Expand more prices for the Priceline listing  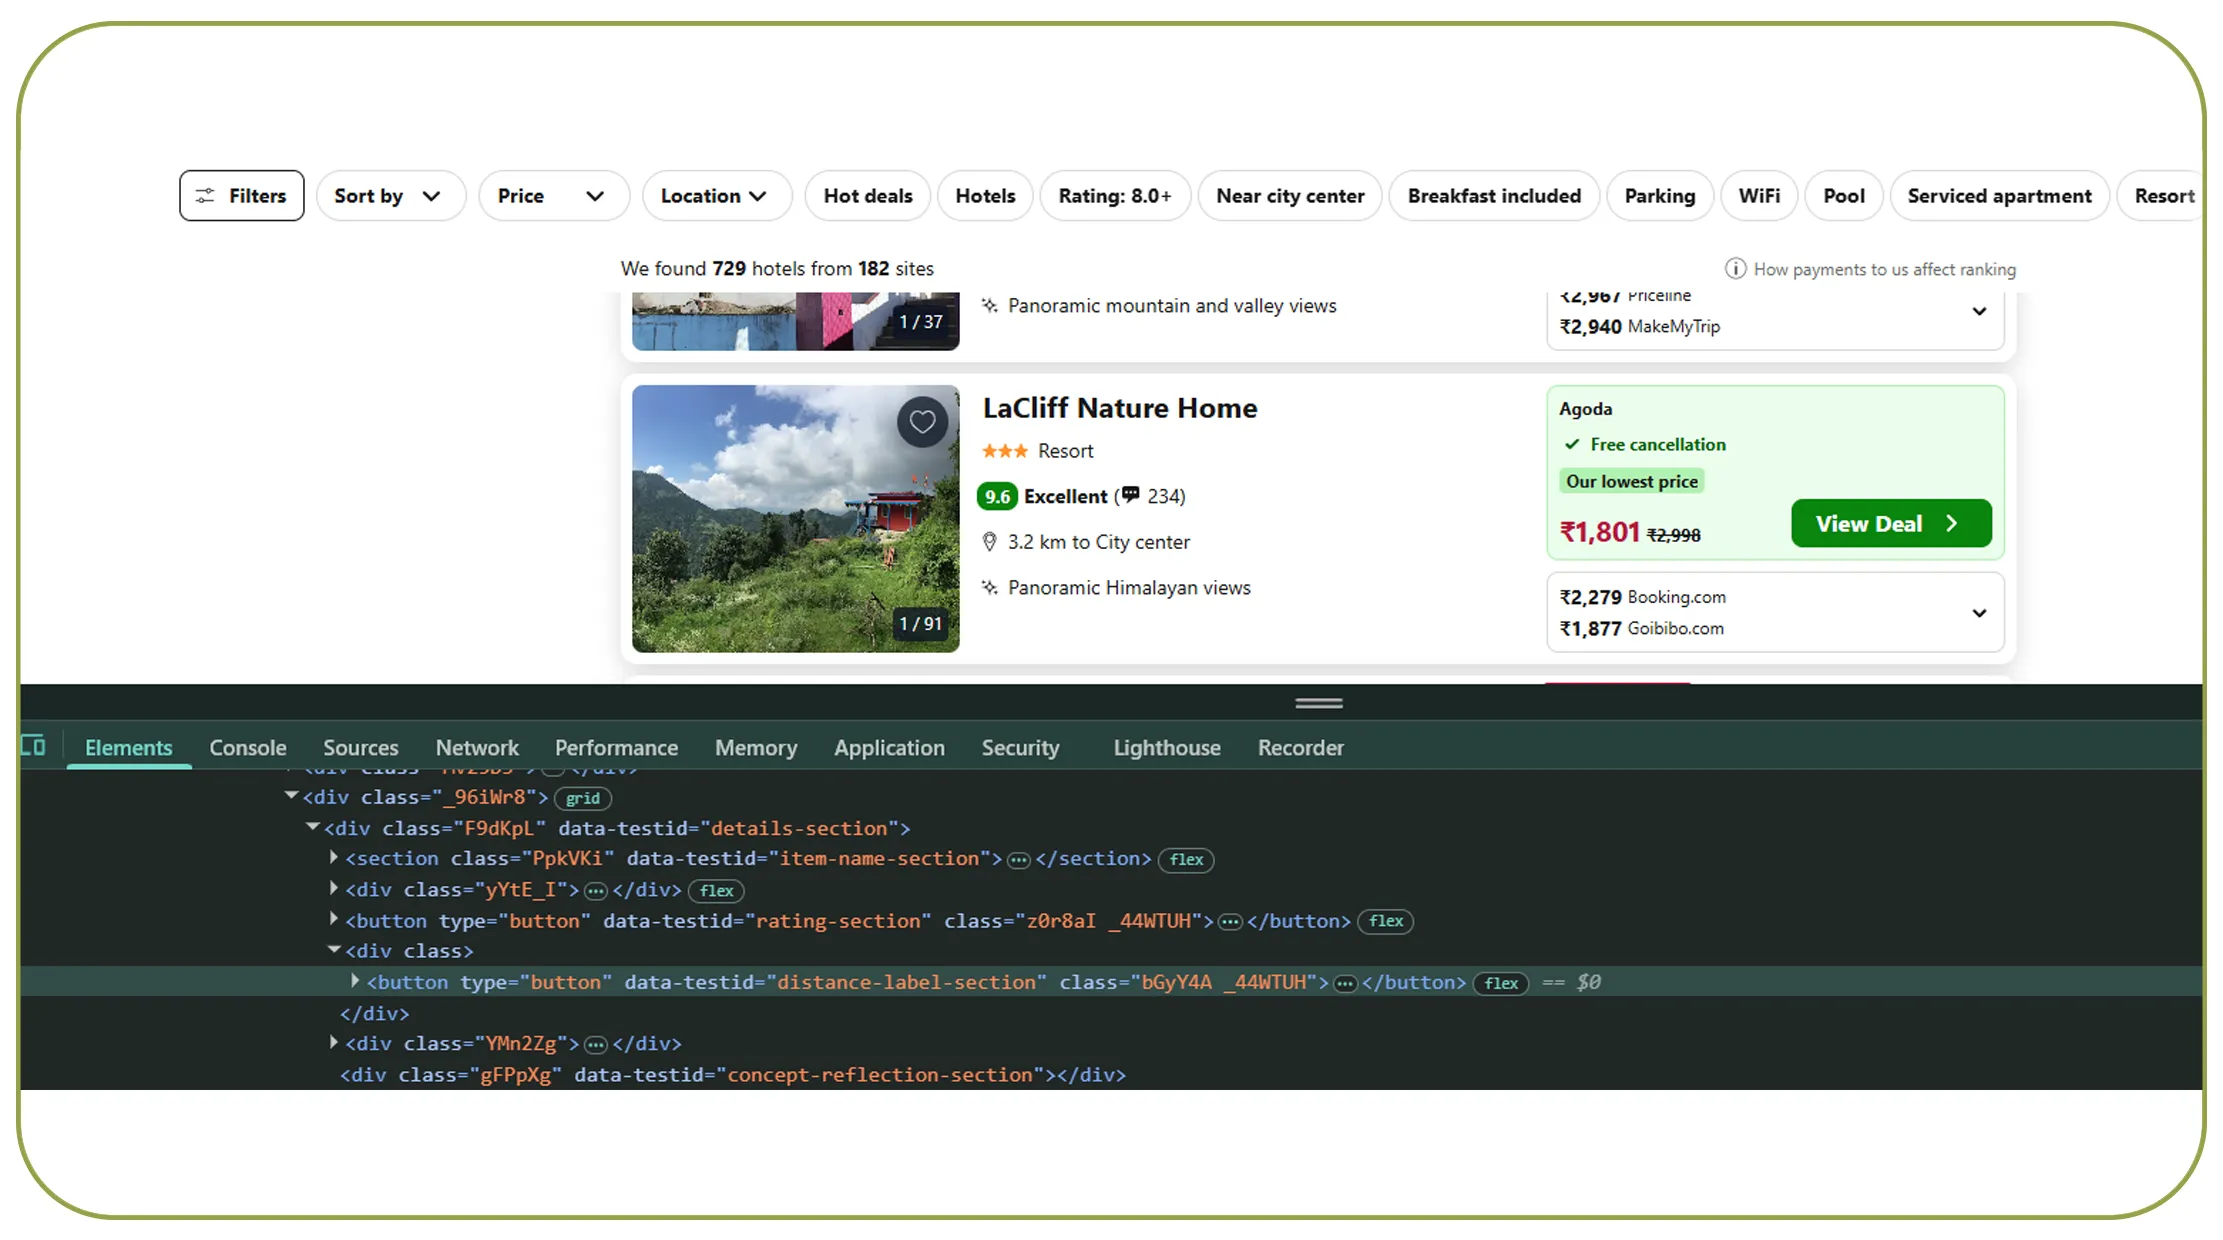(x=1978, y=311)
